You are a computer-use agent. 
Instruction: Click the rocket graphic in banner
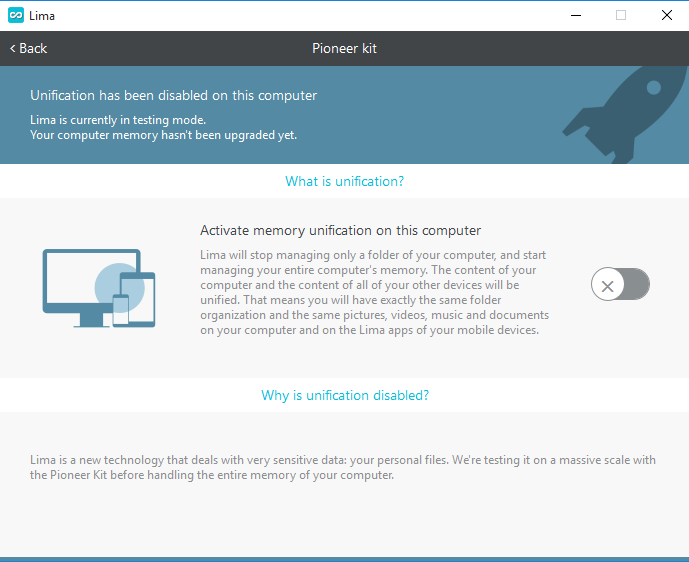tap(624, 115)
